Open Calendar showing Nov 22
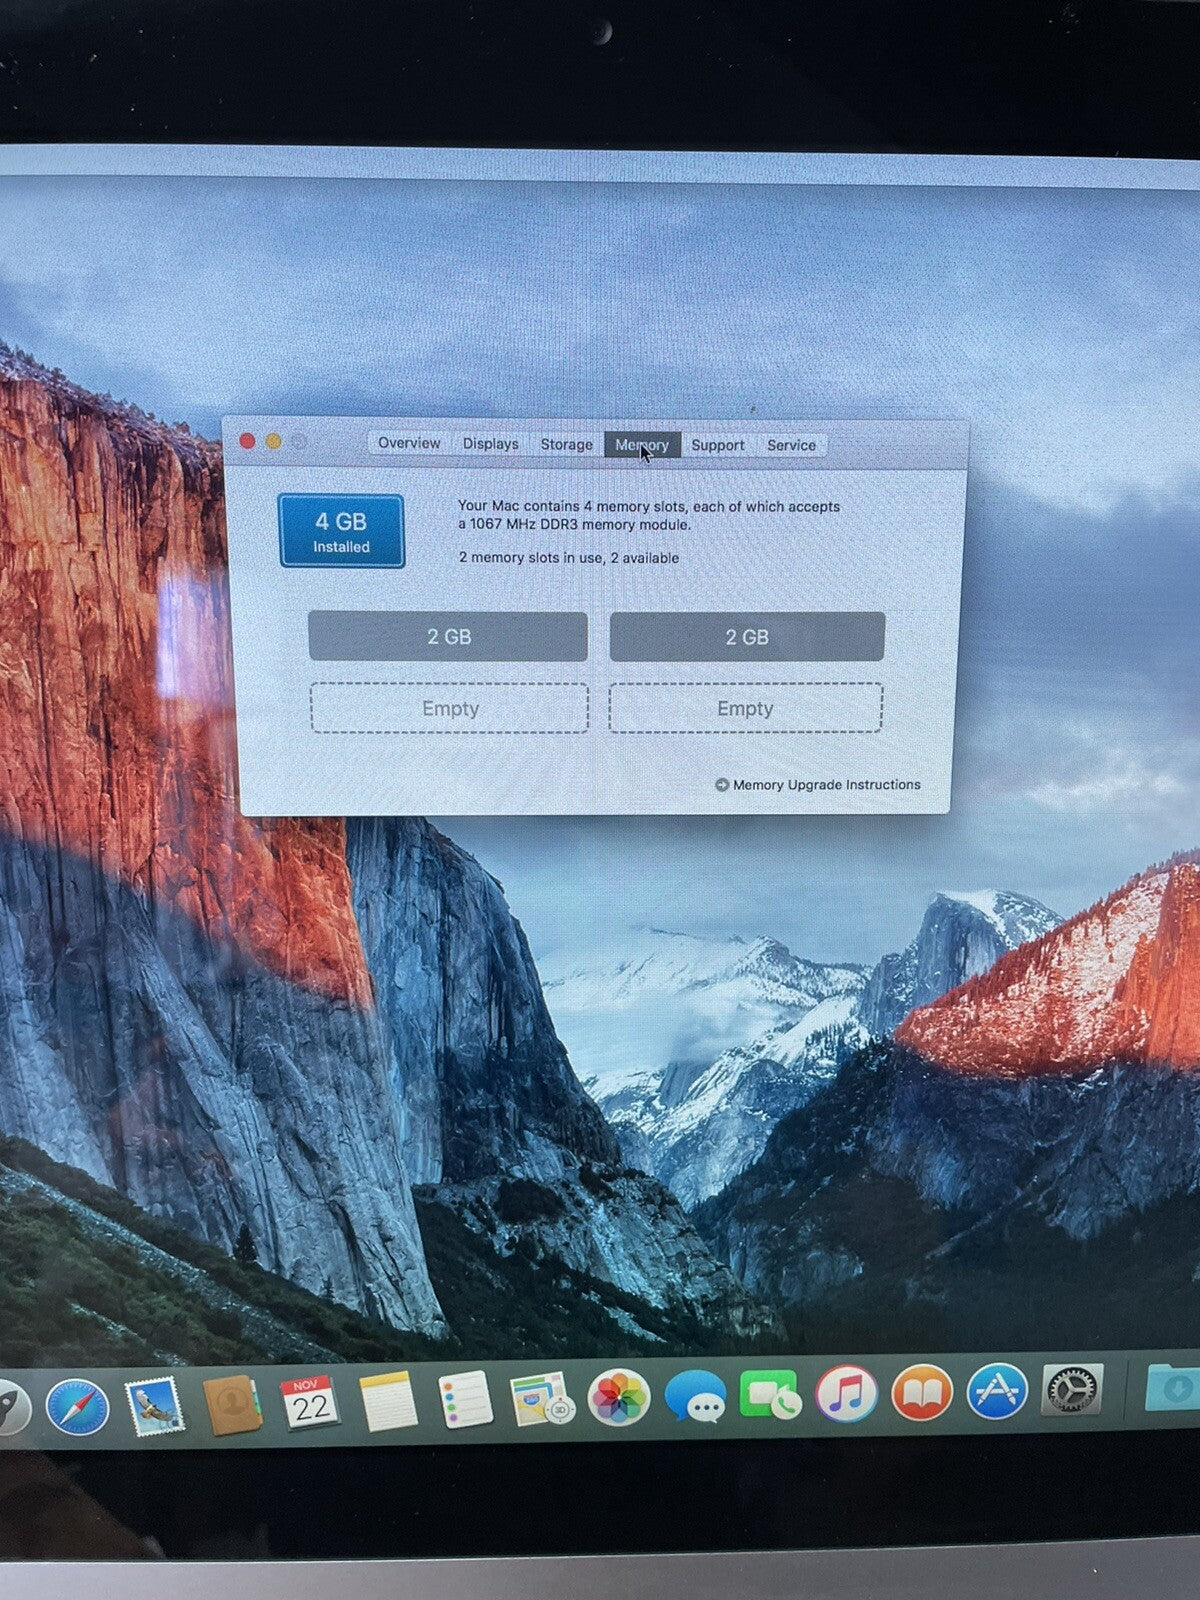 click(x=309, y=1402)
